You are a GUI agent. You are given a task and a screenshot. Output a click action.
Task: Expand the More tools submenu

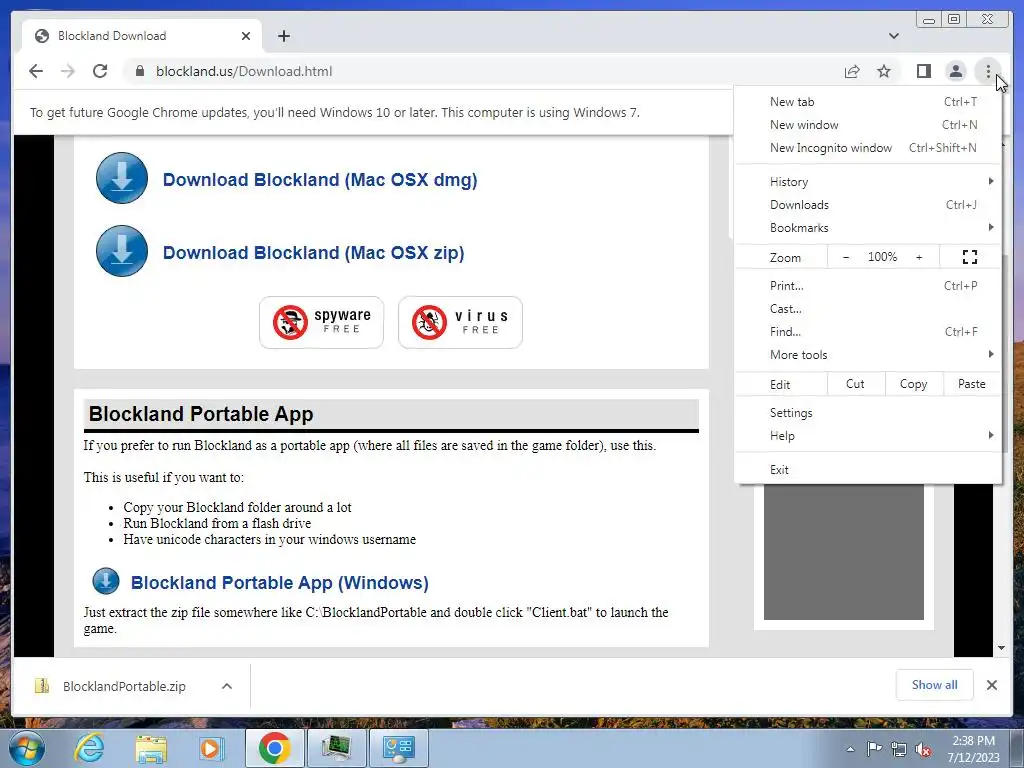[868, 355]
